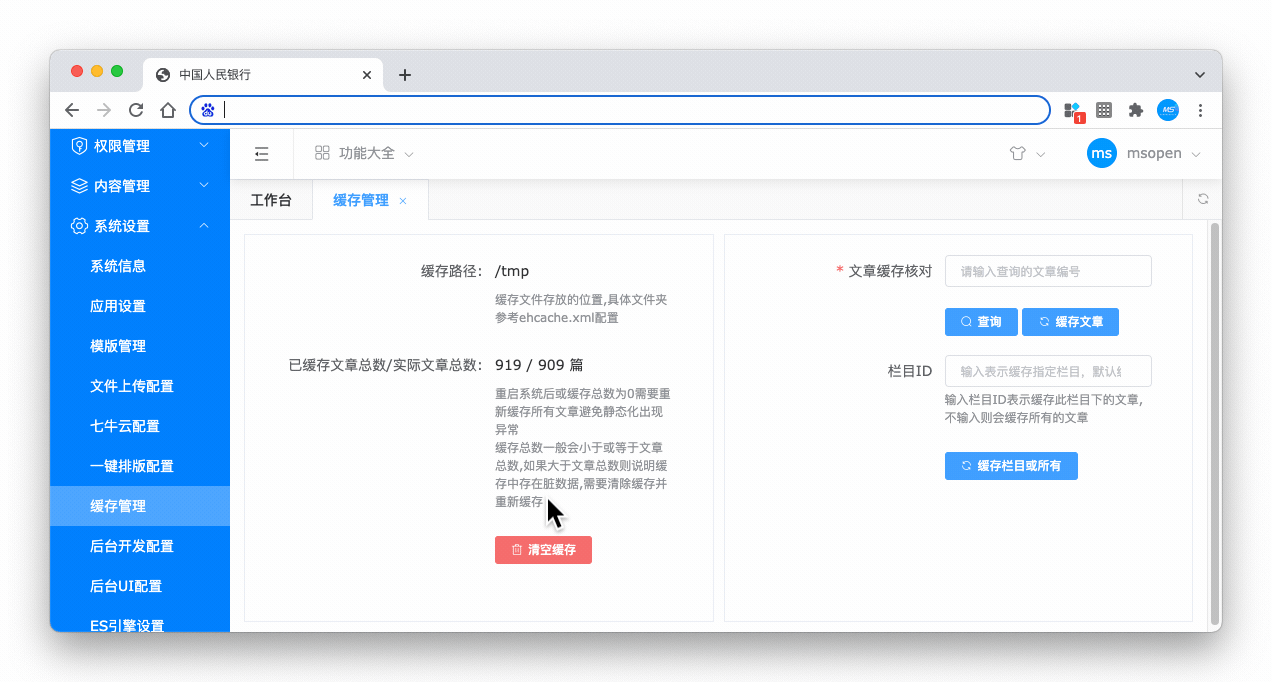Click the 查询 search button
Screen dimensions: 1272x682
coord(981,322)
